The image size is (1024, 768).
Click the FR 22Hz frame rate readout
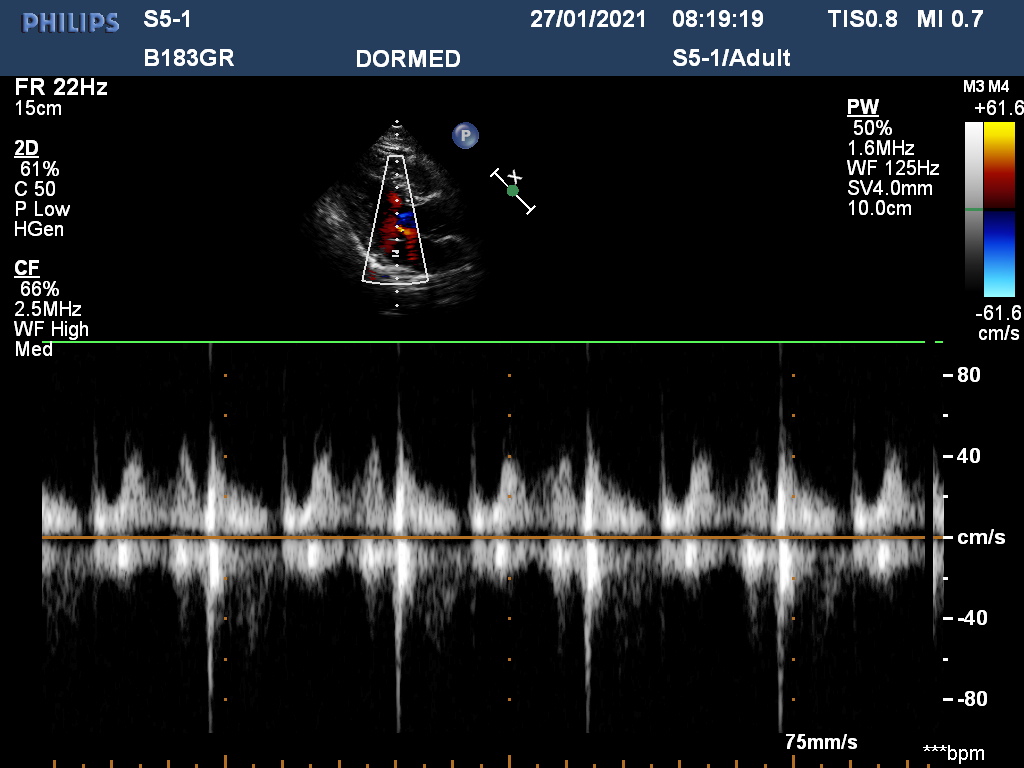61,87
